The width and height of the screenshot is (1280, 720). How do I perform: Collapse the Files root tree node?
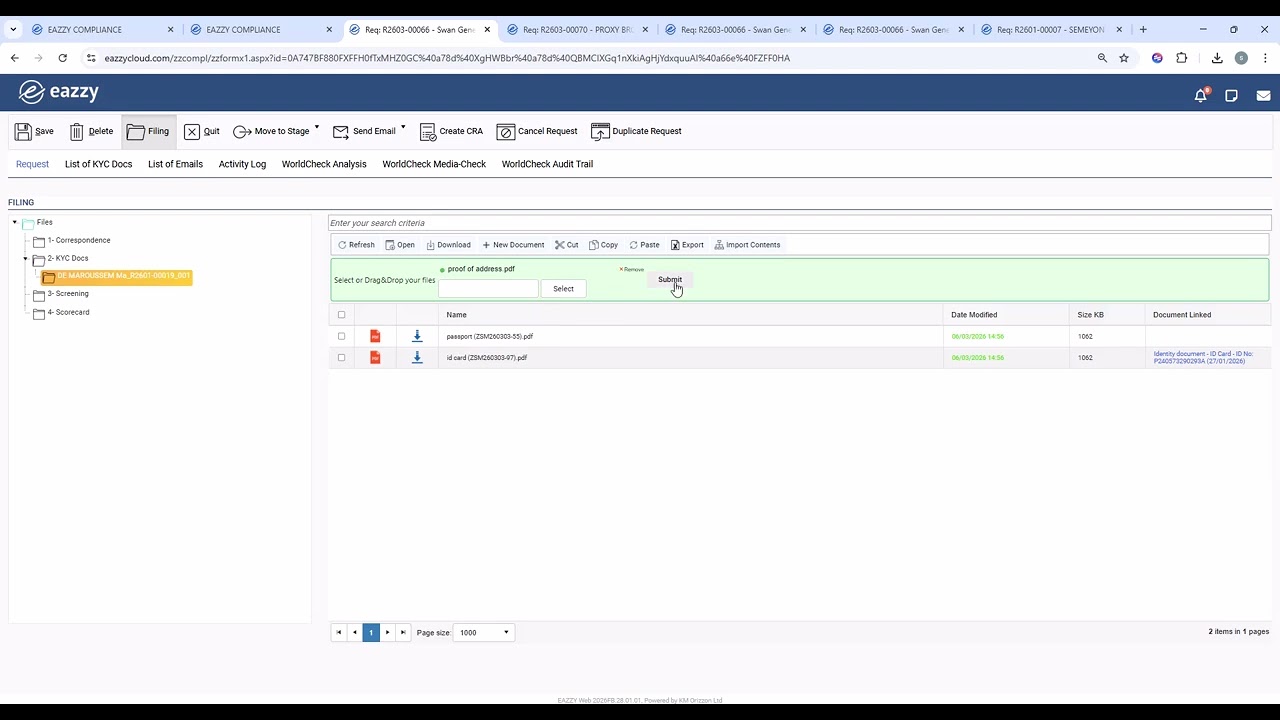click(x=15, y=222)
